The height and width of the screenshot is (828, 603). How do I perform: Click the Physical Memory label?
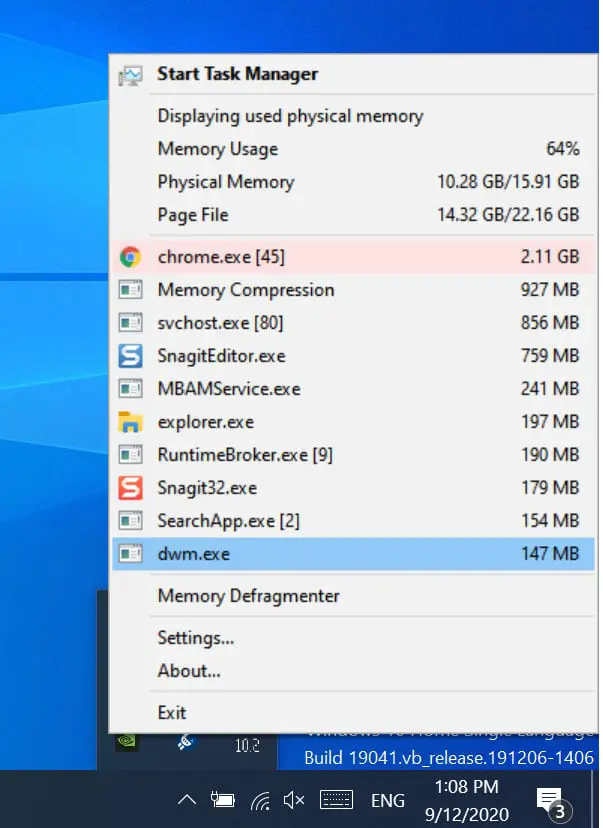pos(226,182)
